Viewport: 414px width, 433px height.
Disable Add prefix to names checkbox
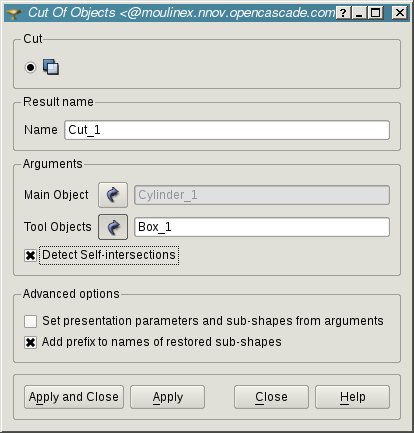pos(30,342)
